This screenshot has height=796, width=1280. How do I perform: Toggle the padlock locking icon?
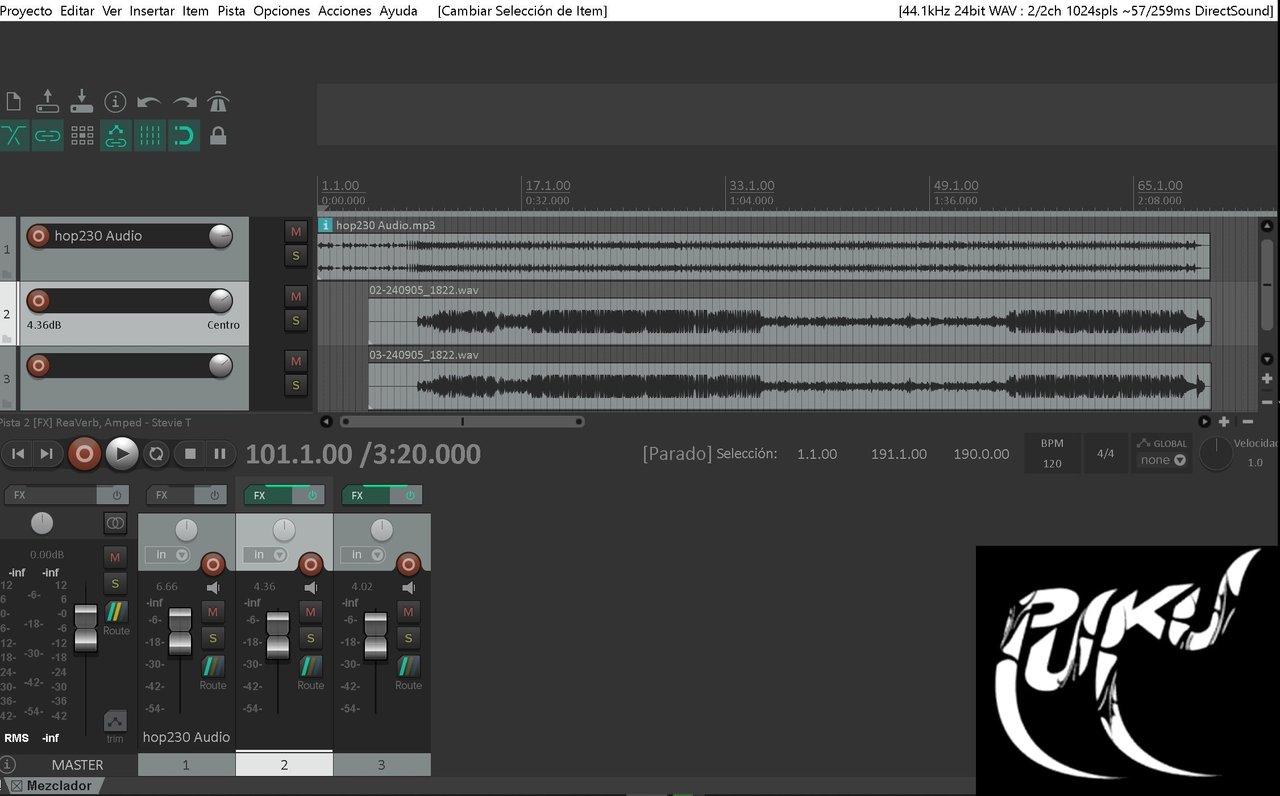point(218,135)
